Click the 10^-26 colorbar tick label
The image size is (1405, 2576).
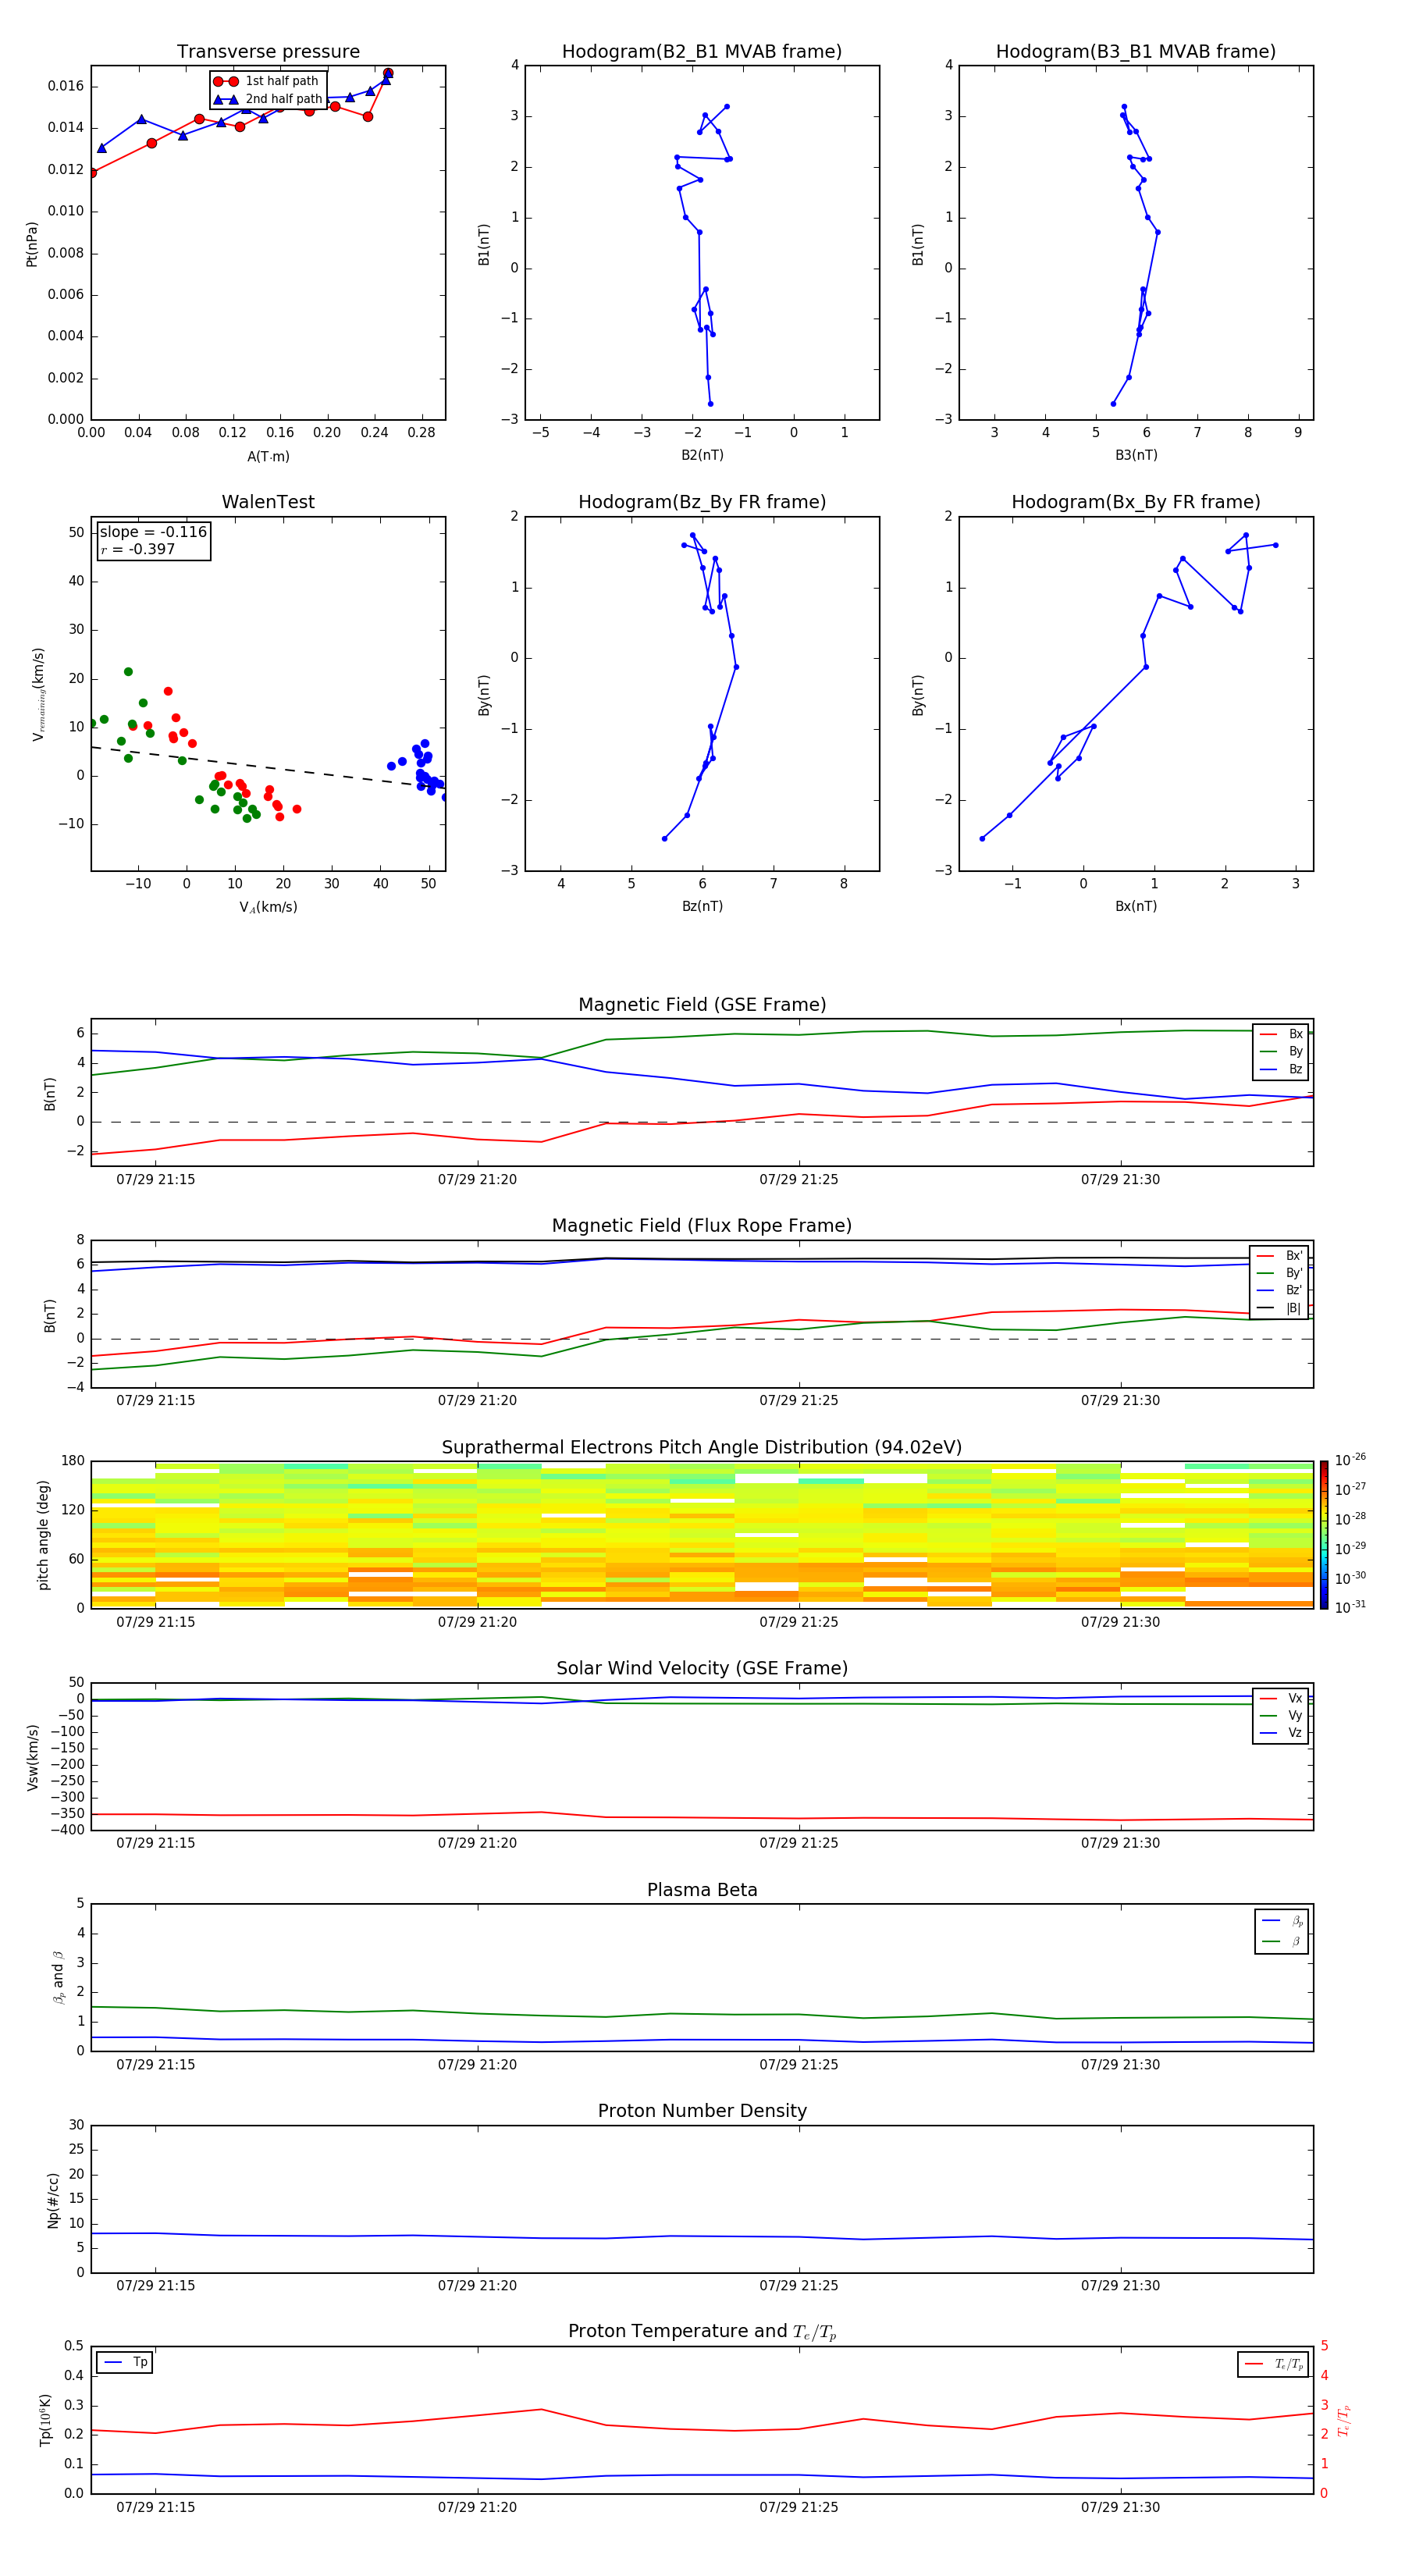(1350, 1460)
